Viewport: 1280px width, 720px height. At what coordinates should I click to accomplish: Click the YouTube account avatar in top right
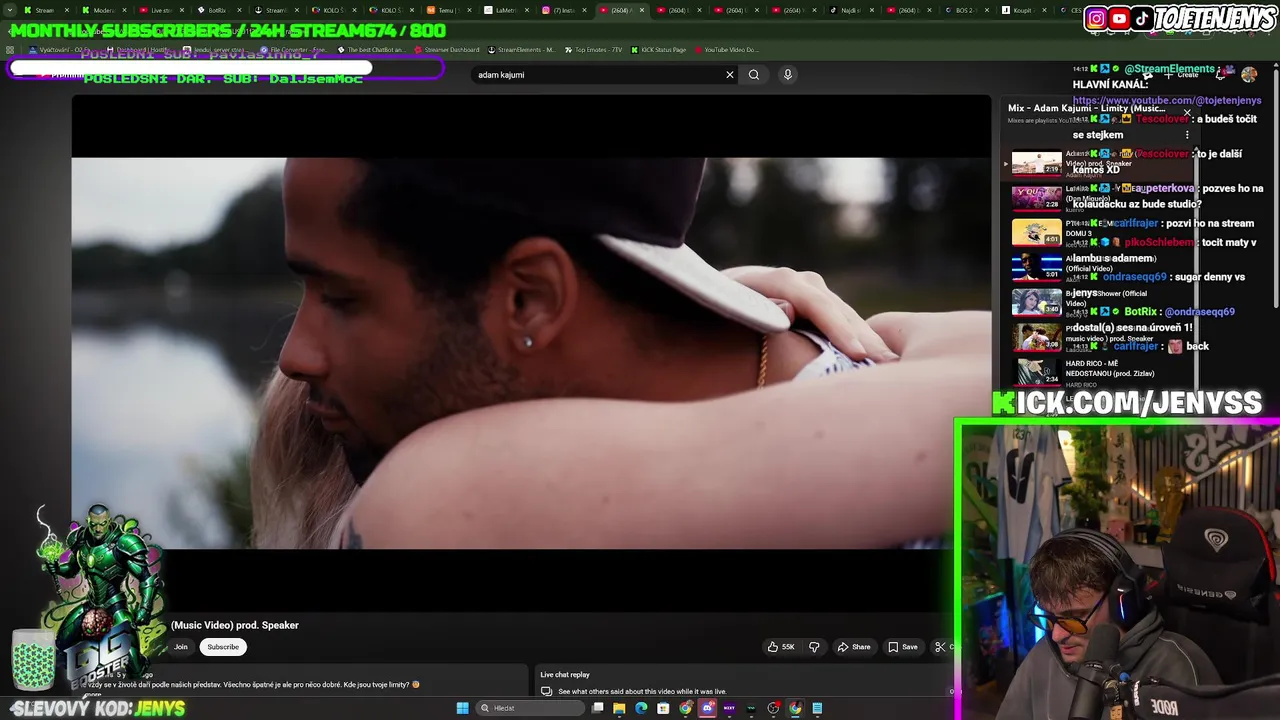(1249, 74)
